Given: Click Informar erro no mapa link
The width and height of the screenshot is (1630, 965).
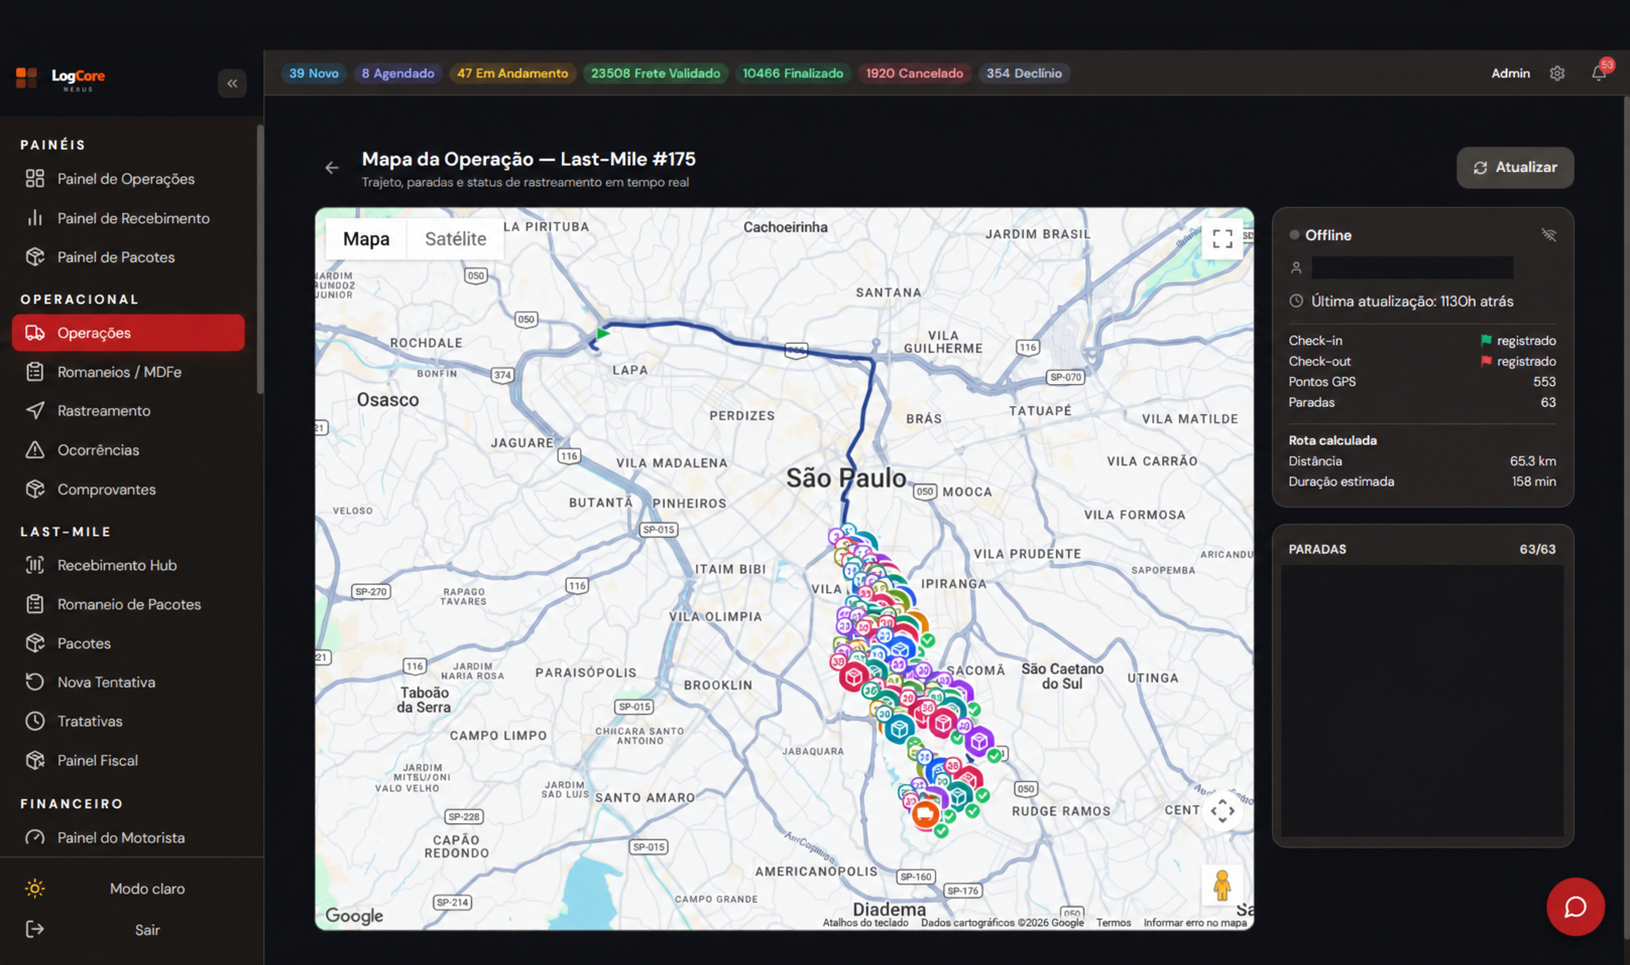Looking at the screenshot, I should [x=1195, y=923].
